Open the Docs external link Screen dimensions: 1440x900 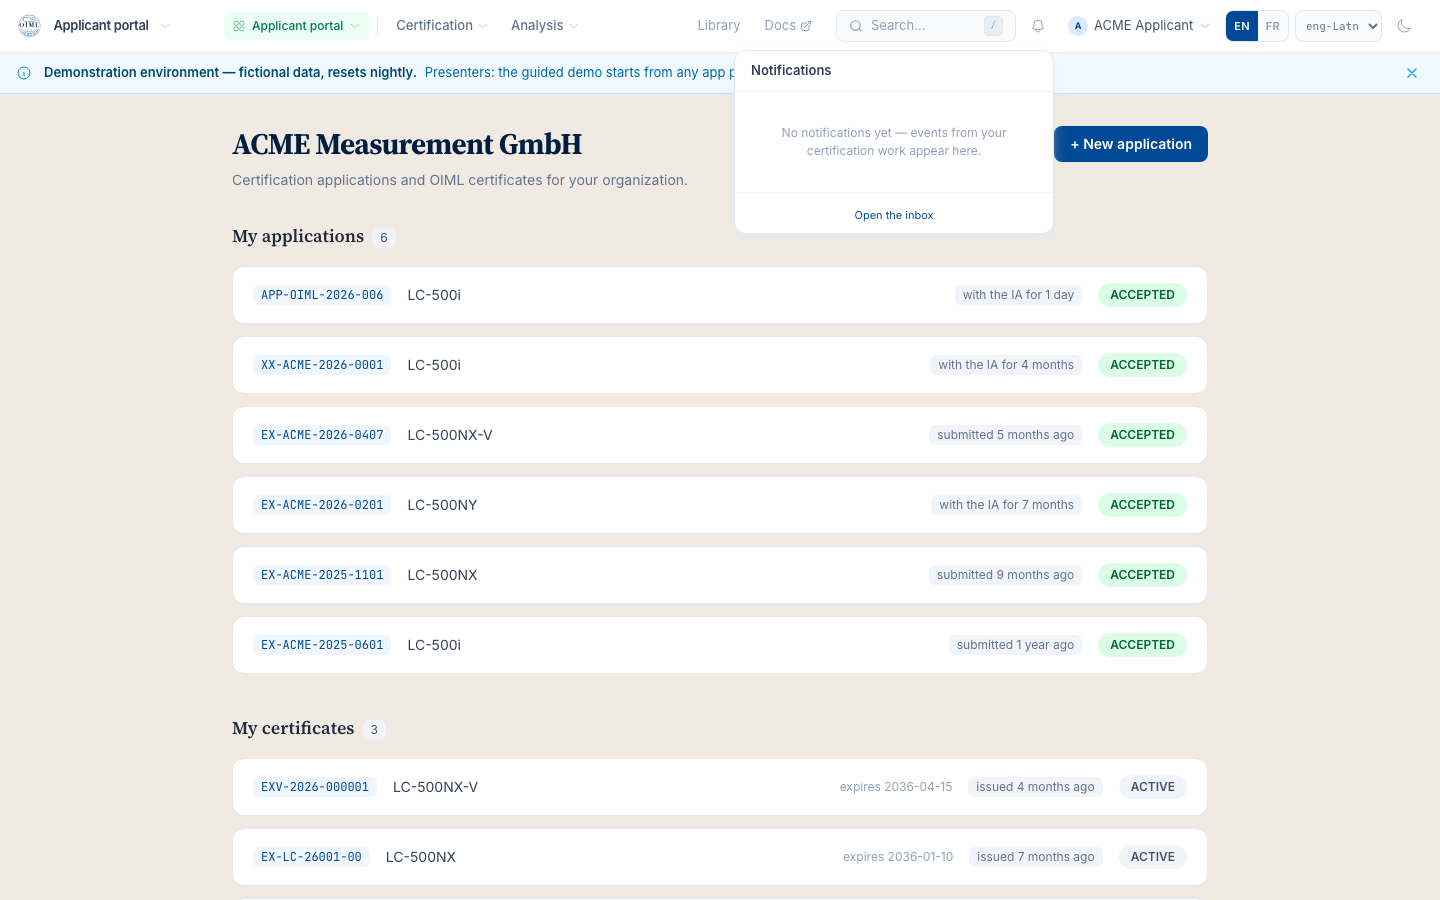pyautogui.click(x=788, y=26)
